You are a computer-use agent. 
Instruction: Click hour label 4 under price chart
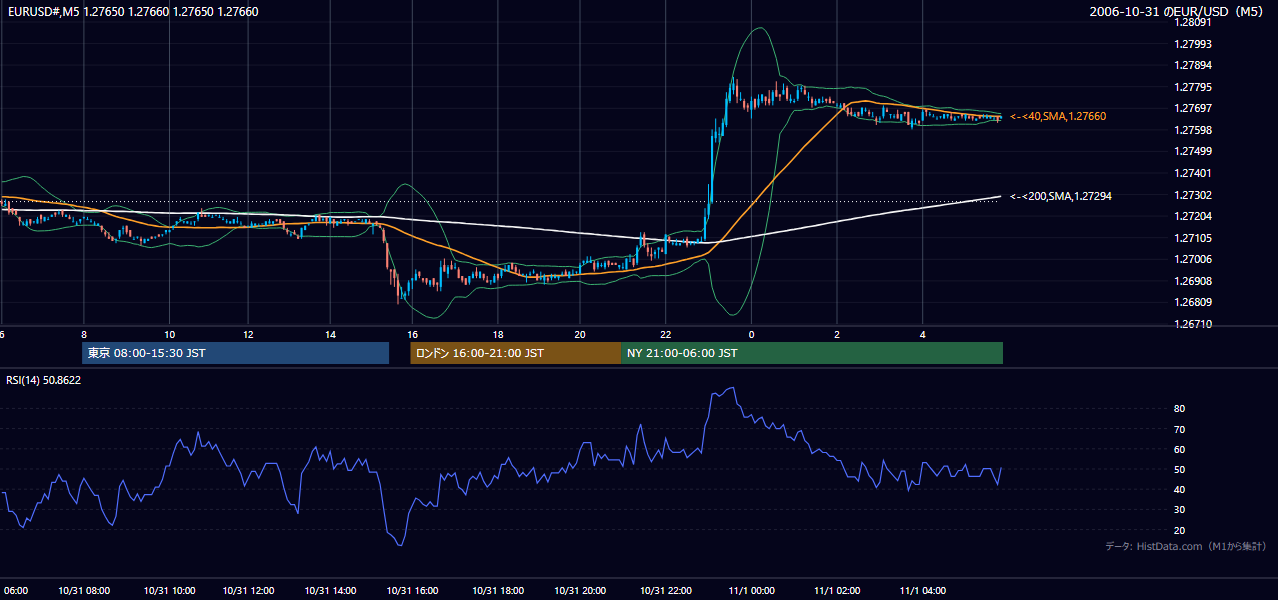point(923,334)
